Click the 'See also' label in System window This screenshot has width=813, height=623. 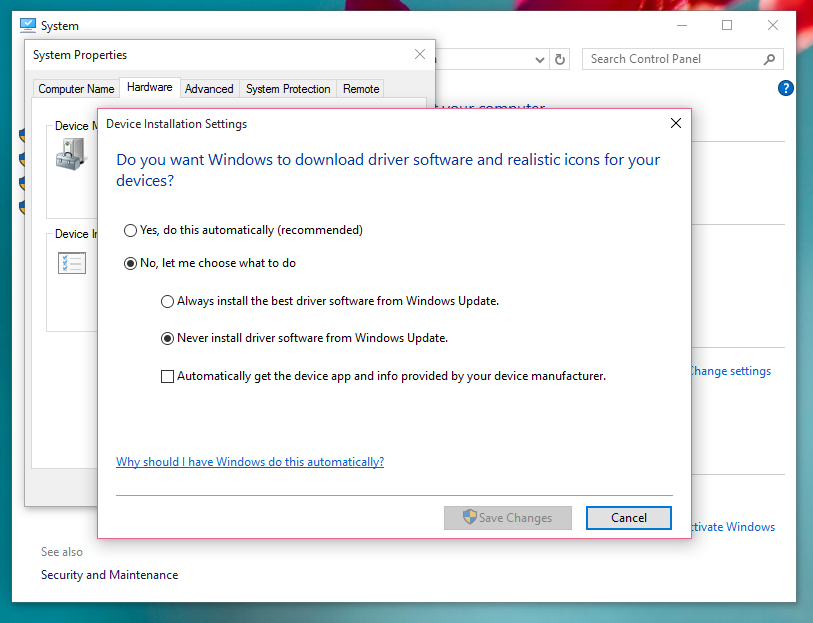click(62, 552)
